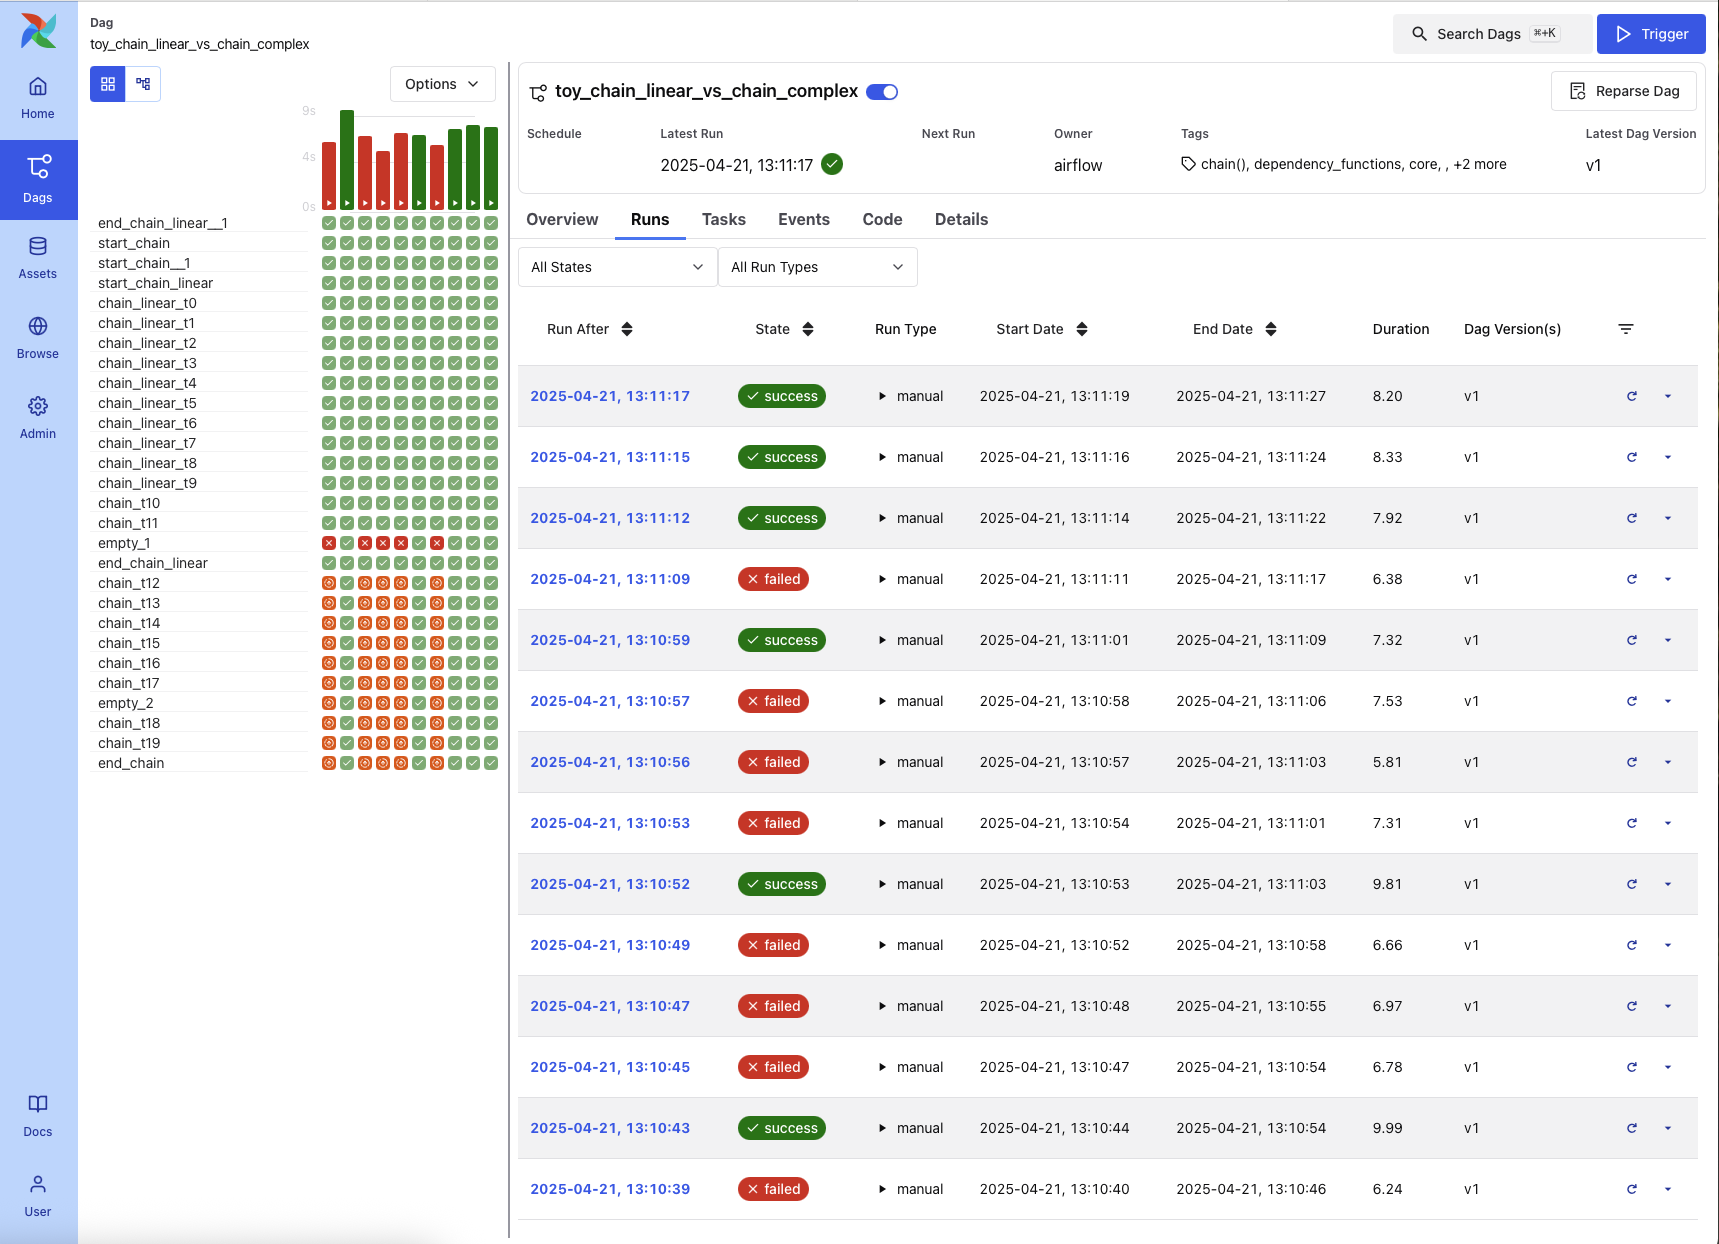This screenshot has width=1719, height=1244.
Task: Switch to the Code tab
Action: pos(882,219)
